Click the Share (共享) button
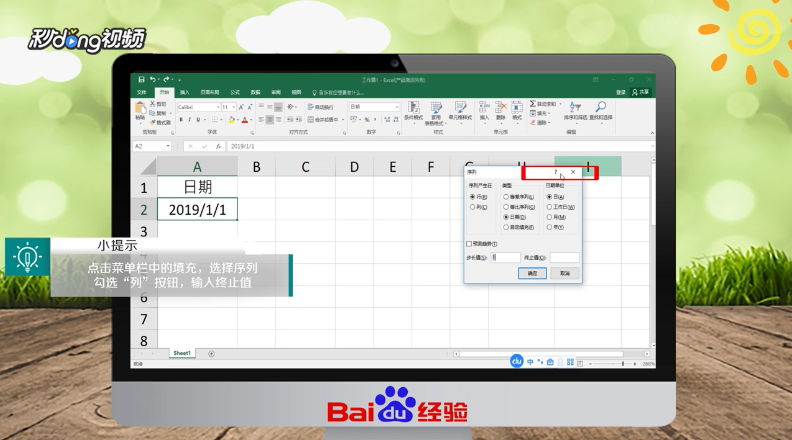This screenshot has height=440, width=792. (640, 92)
